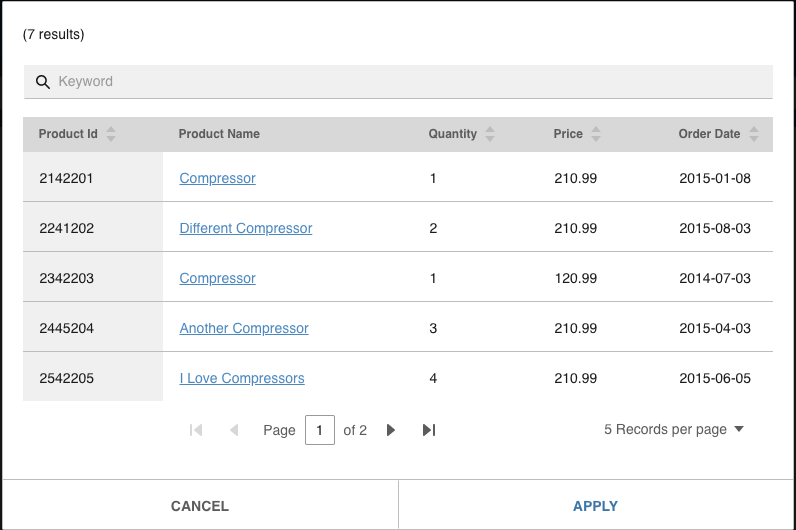
Task: Focus the Keyword search field
Action: (x=398, y=82)
